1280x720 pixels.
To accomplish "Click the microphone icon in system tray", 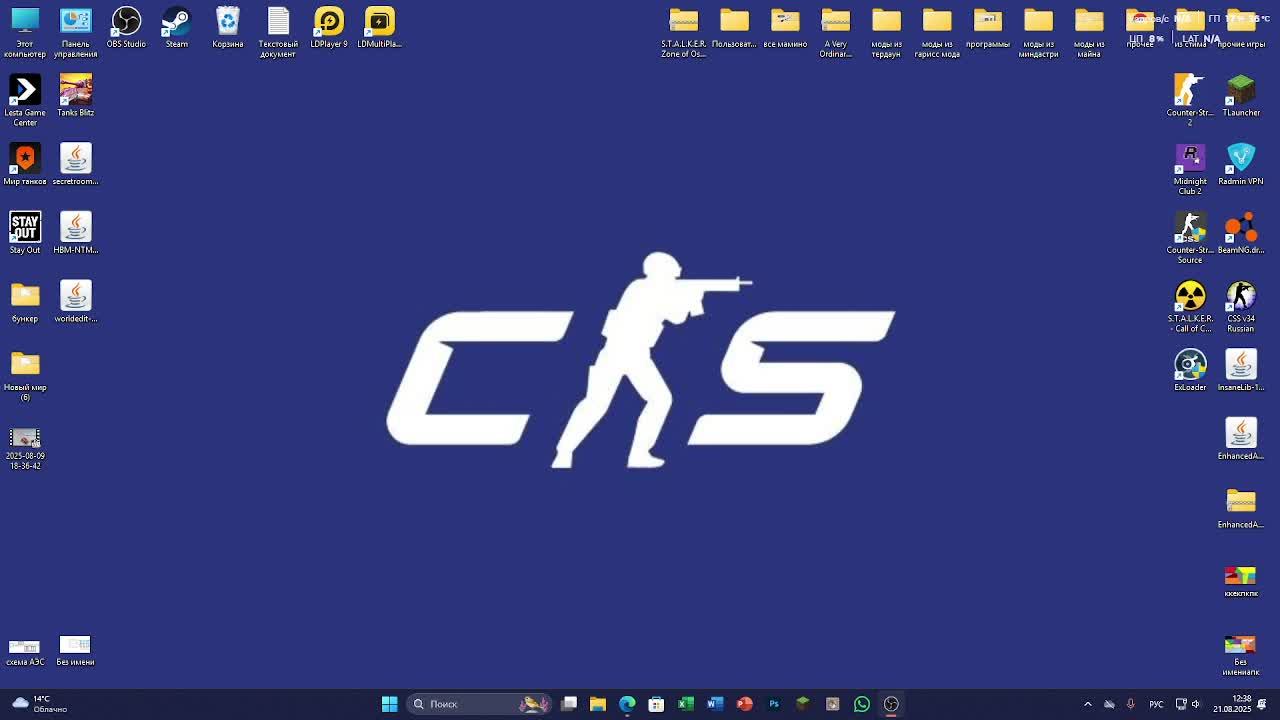I will click(x=1131, y=704).
